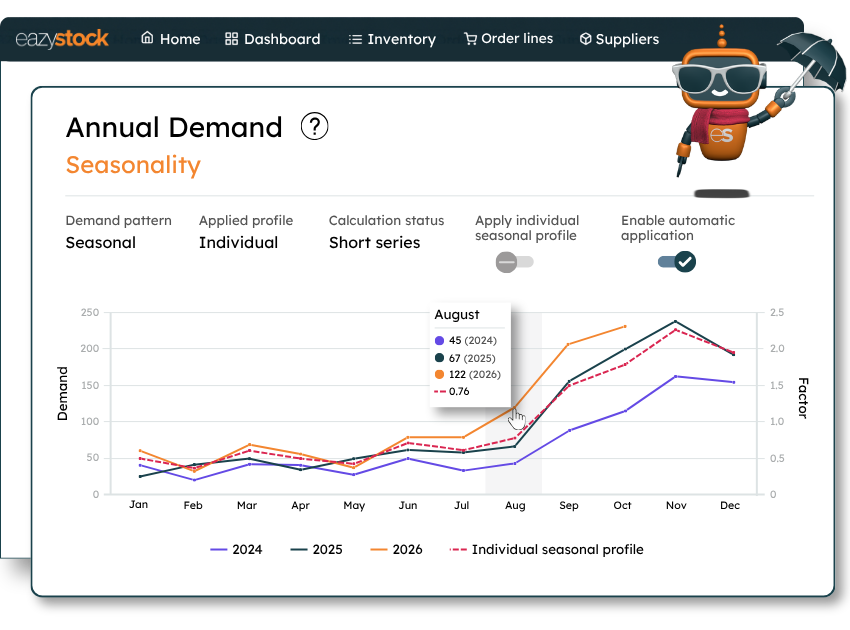Image resolution: width=850 pixels, height=630 pixels.
Task: Click the 'August' tooltip title
Action: point(457,314)
